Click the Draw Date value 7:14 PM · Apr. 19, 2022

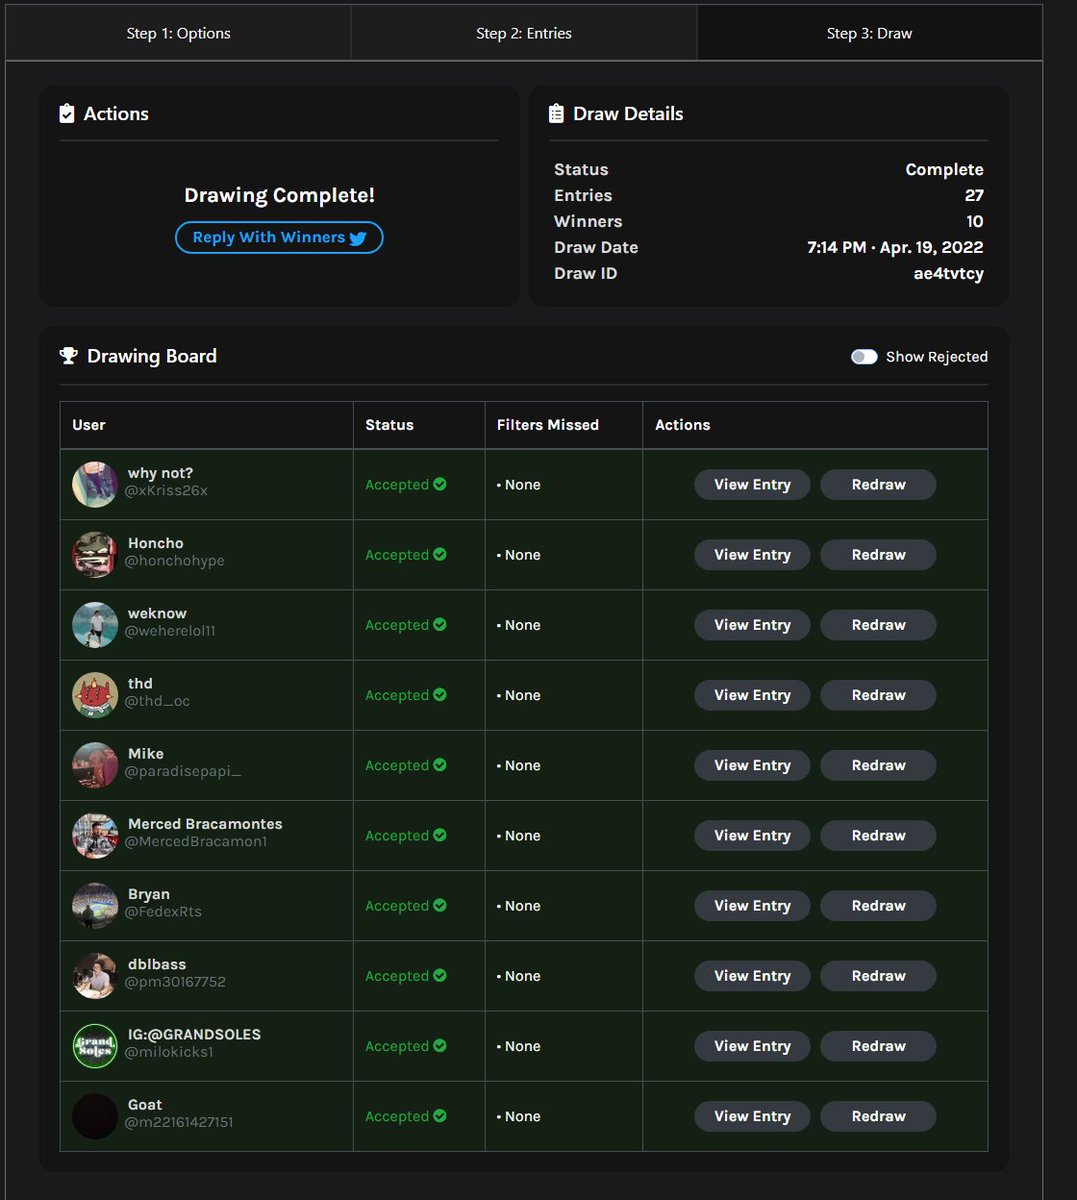point(895,247)
